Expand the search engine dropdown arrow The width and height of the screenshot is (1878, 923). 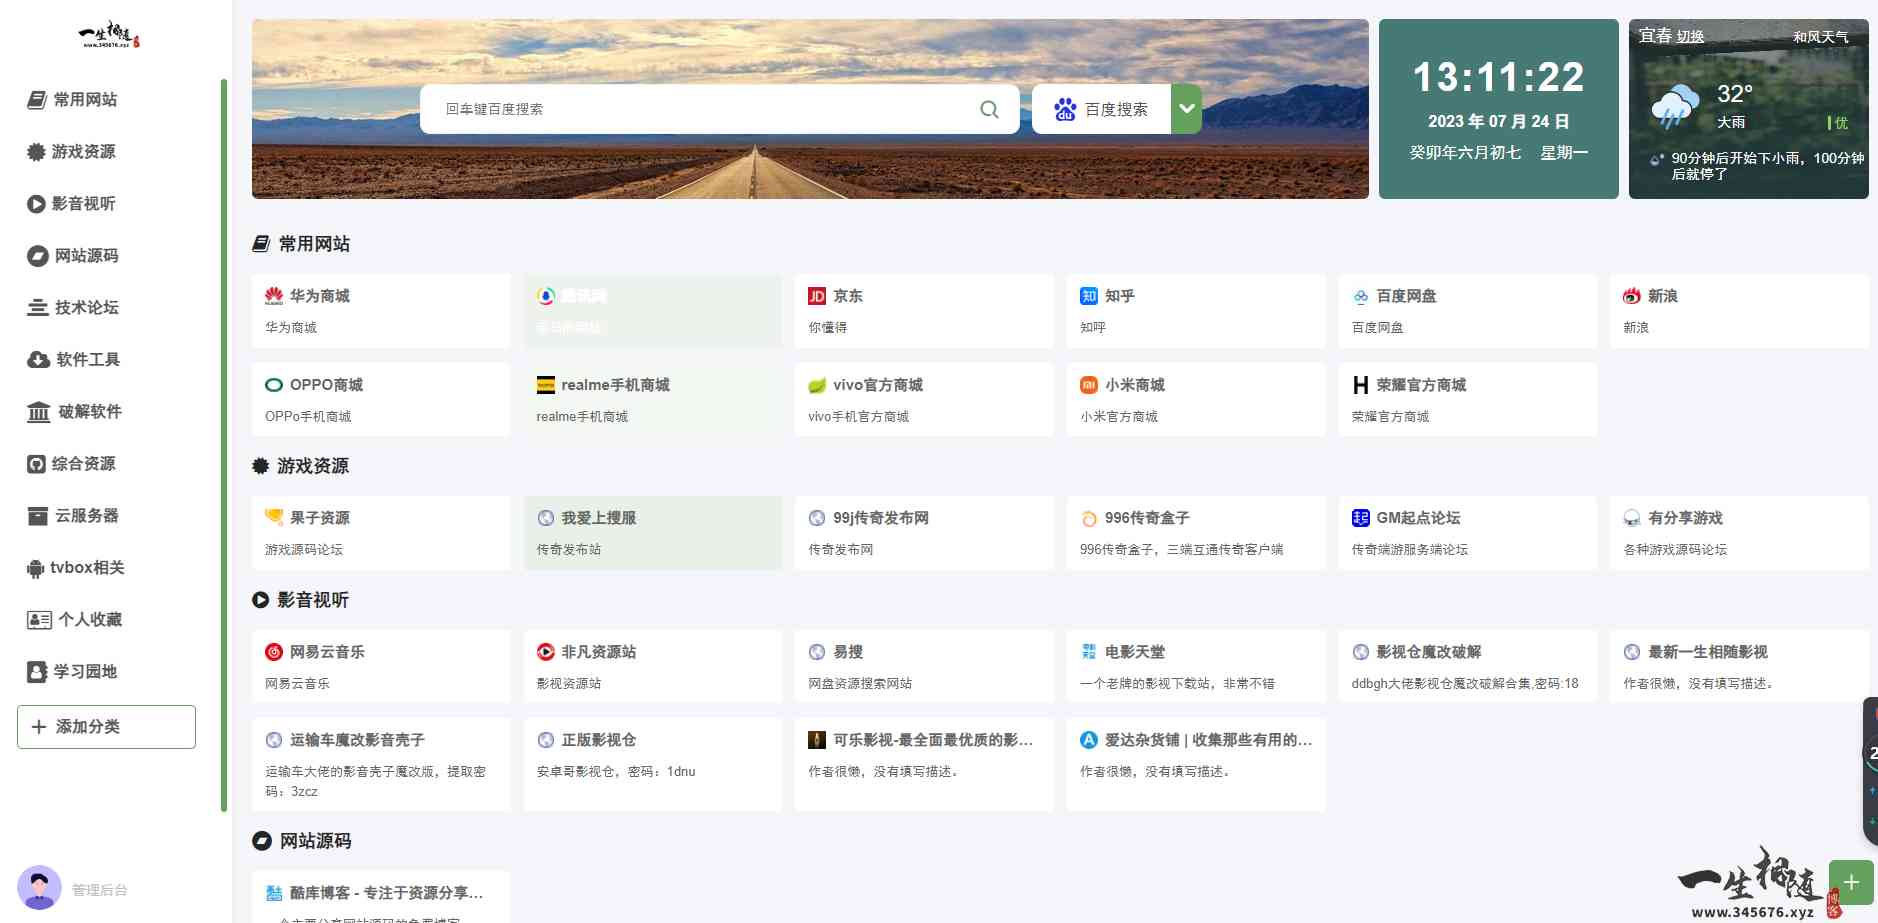1186,108
